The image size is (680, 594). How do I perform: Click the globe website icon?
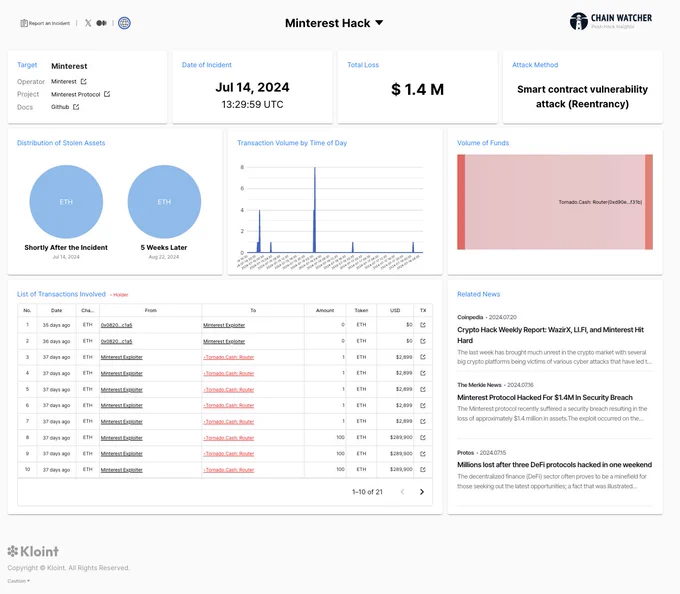pos(124,23)
